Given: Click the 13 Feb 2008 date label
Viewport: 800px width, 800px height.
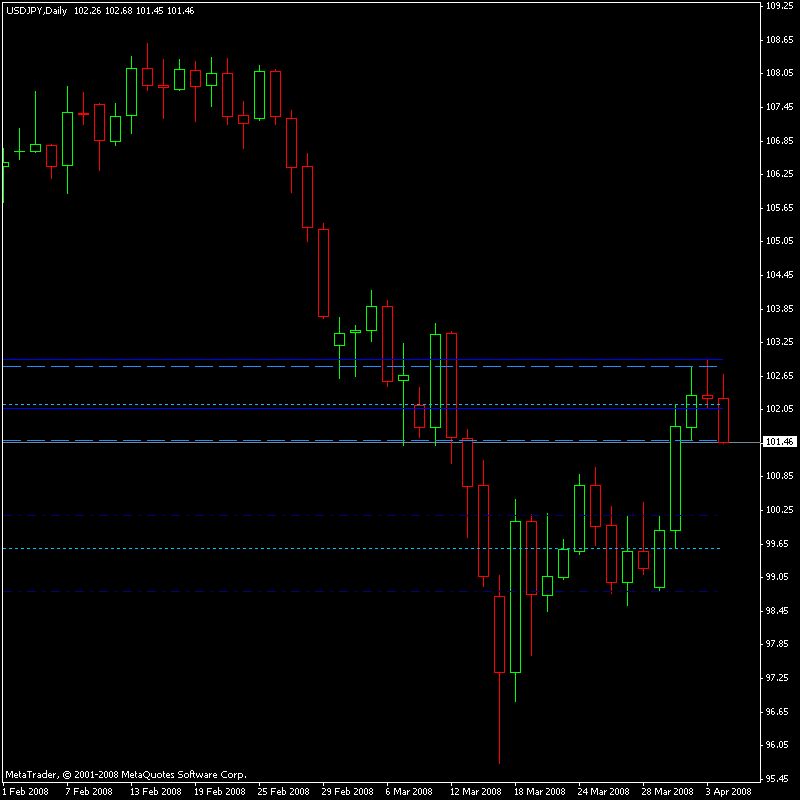Looking at the screenshot, I should pyautogui.click(x=156, y=792).
